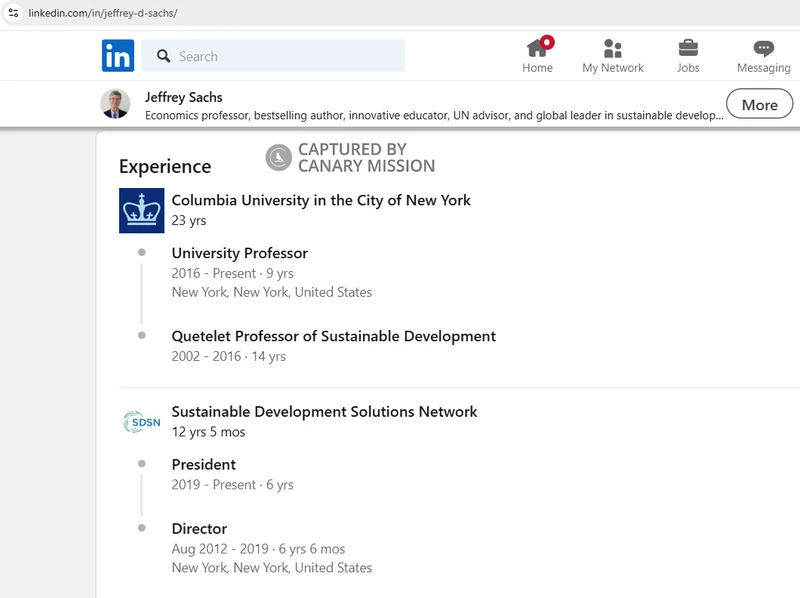Click location under University Professor
Image resolution: width=800 pixels, height=598 pixels.
272,292
